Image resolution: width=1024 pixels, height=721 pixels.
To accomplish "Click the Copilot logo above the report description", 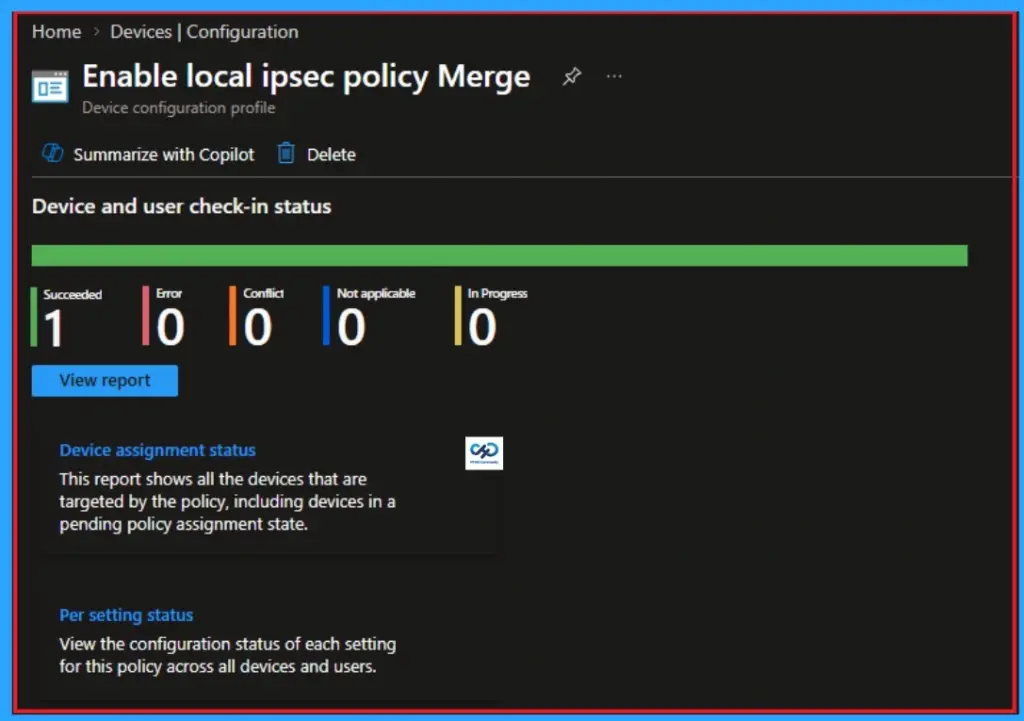I will click(x=484, y=452).
